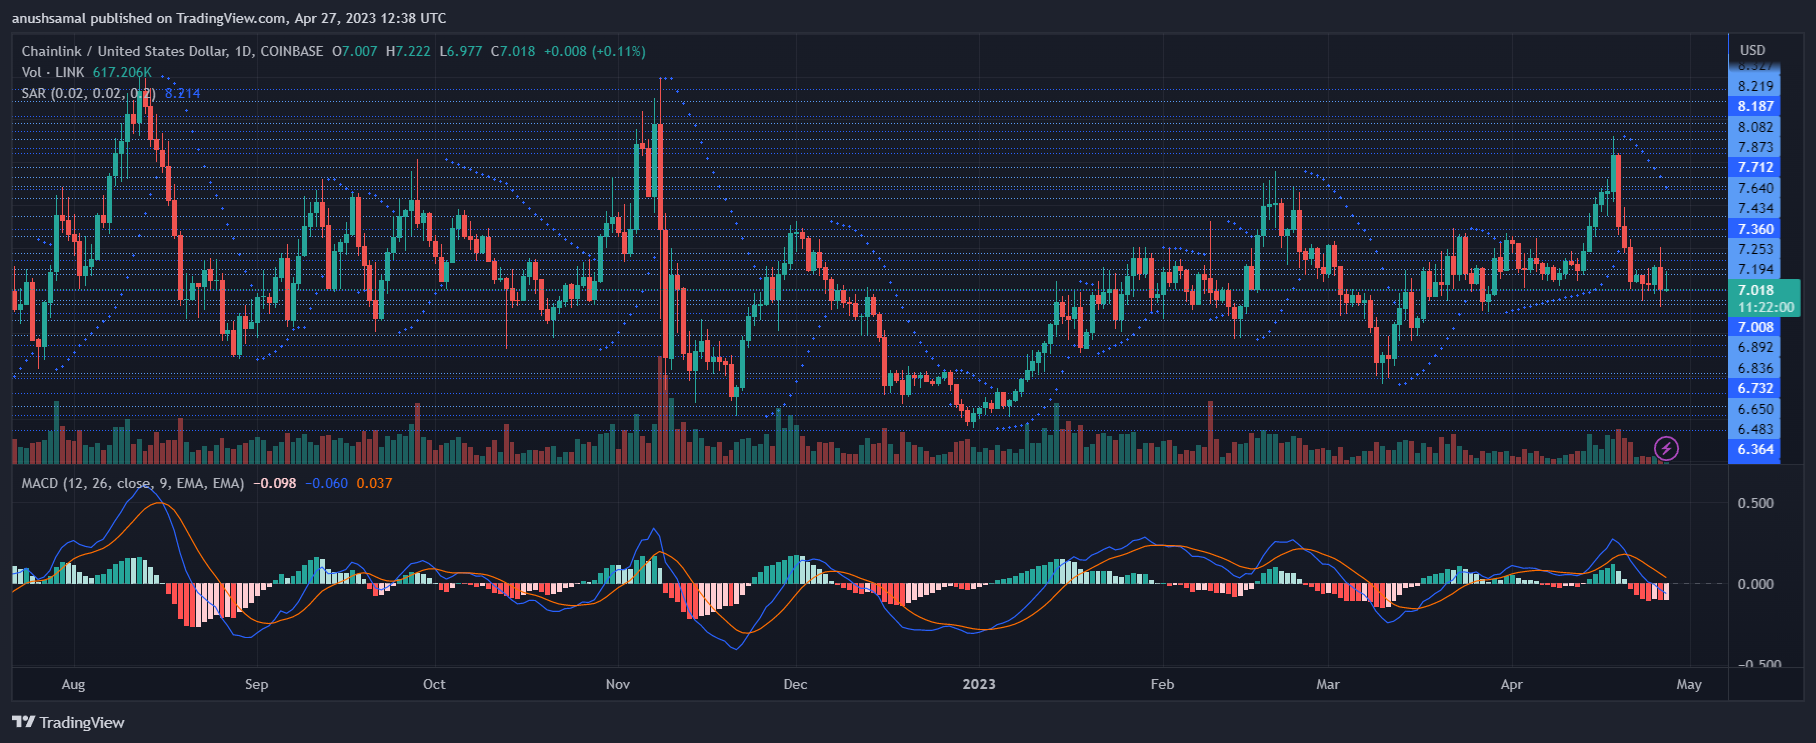Click the Oct label on time axis
Screen dimensions: 1816x743
[434, 684]
